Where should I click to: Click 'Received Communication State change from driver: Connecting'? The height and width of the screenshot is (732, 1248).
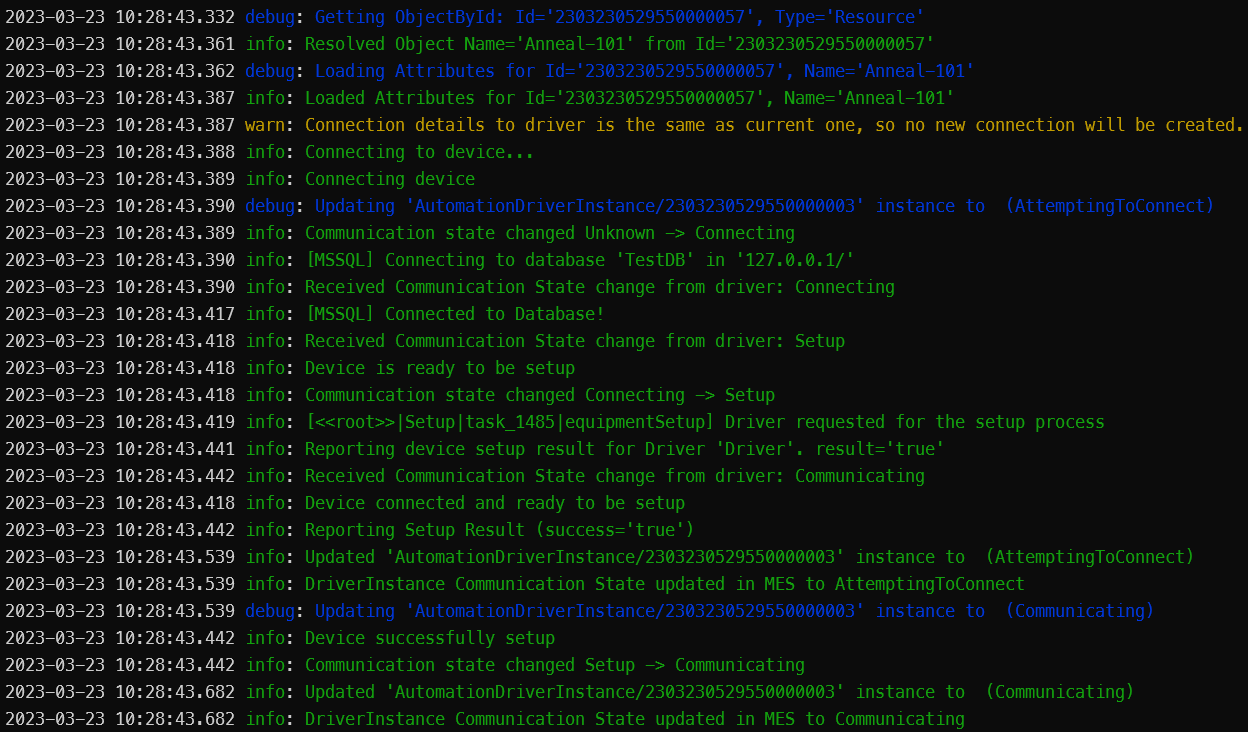(450, 287)
